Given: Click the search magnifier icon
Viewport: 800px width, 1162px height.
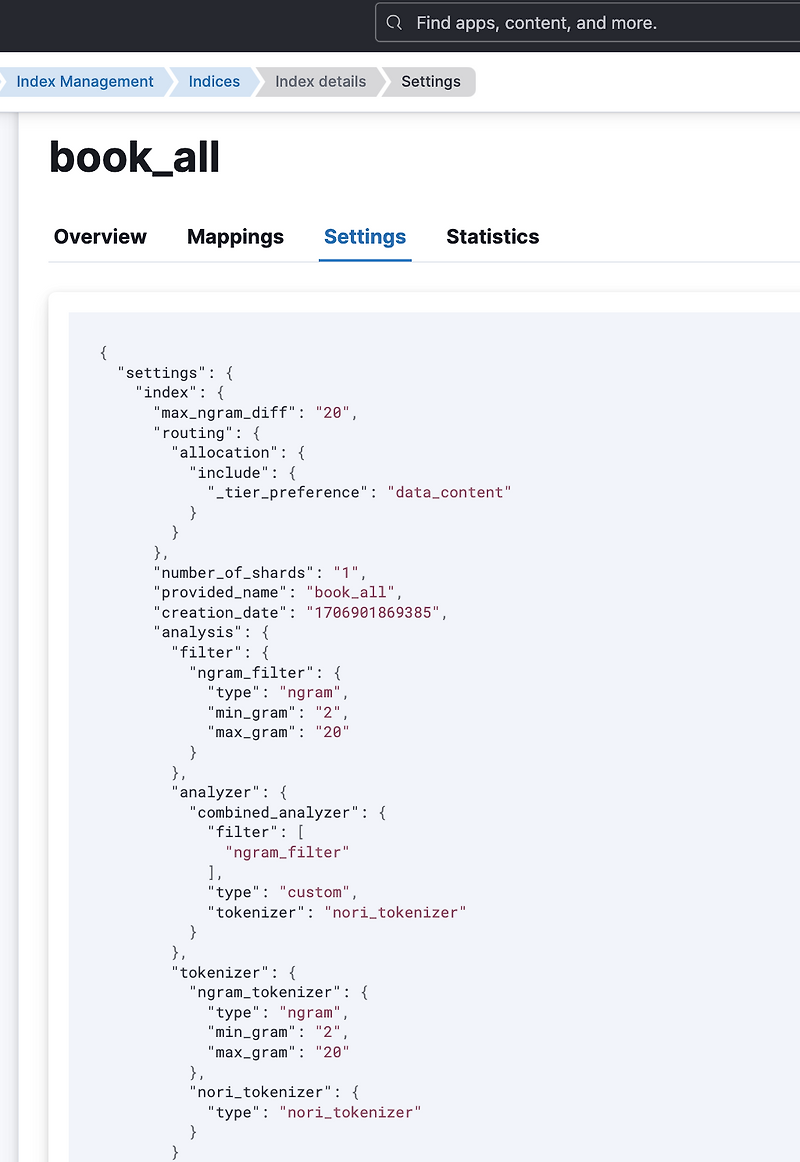Looking at the screenshot, I should click(x=394, y=22).
